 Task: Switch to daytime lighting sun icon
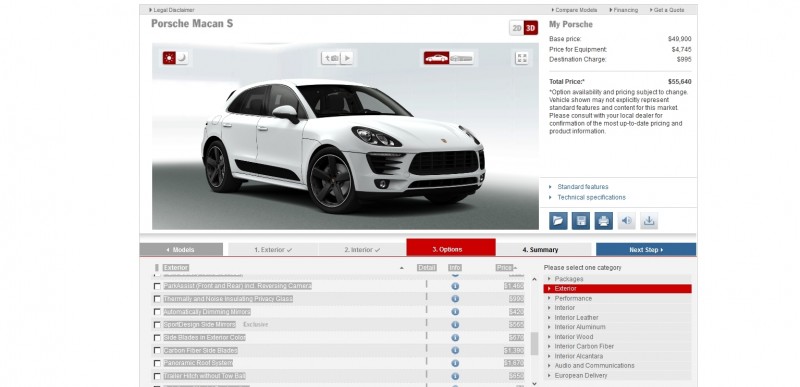point(169,58)
